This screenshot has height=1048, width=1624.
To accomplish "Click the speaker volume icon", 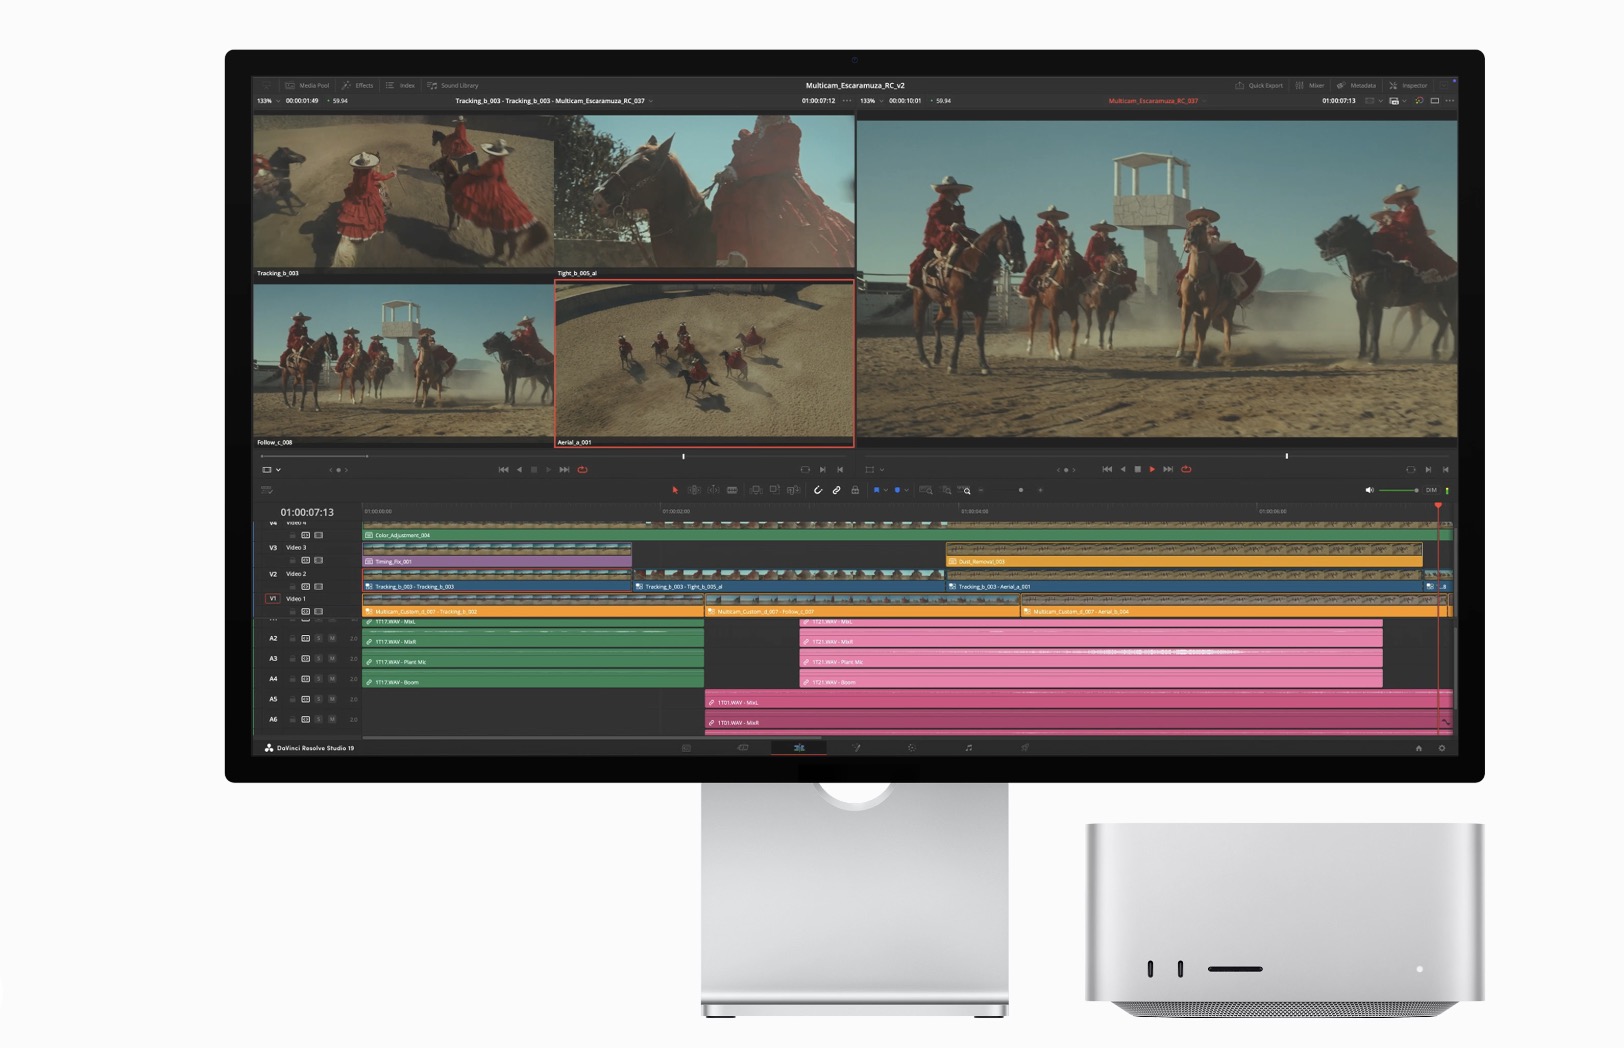I will (1369, 490).
